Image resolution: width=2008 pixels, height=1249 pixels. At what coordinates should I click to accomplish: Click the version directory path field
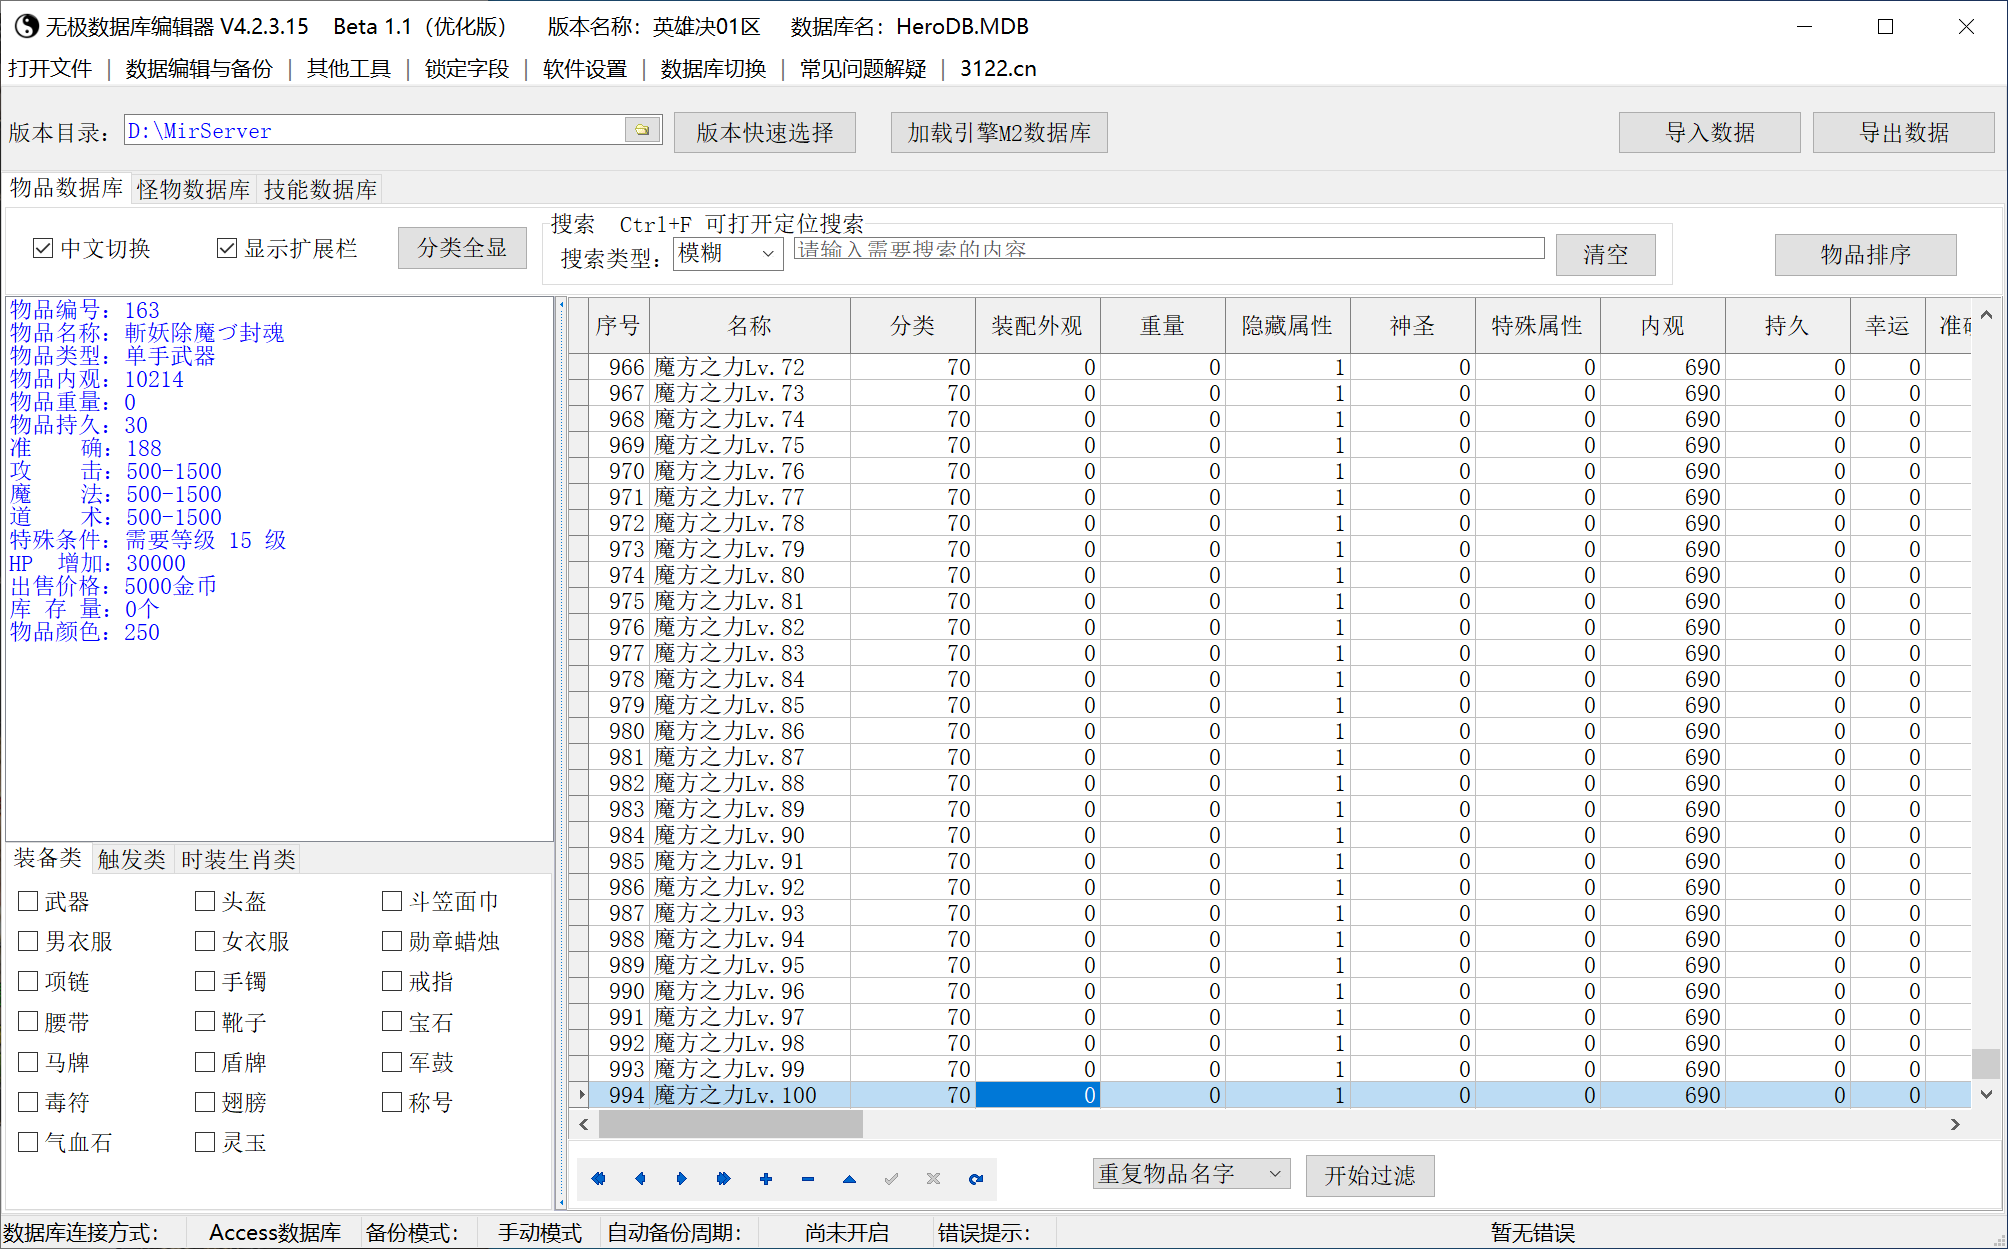(375, 130)
